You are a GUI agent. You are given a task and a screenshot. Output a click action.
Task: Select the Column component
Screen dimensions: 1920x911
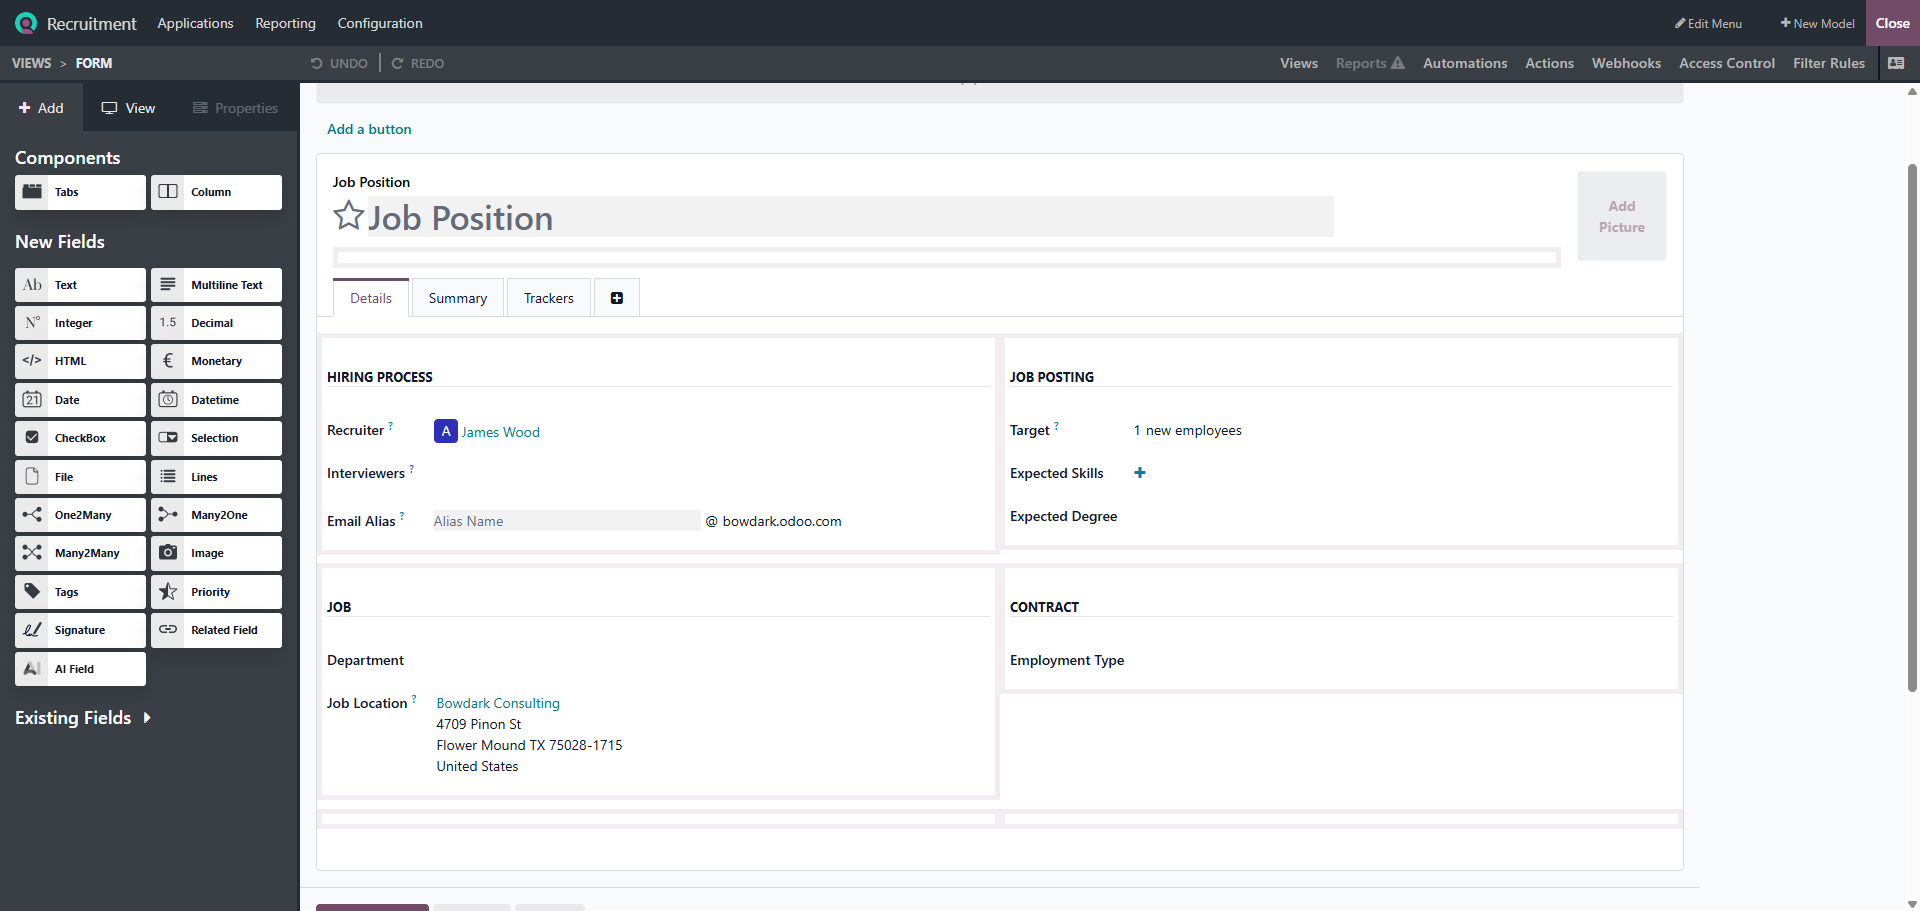(x=216, y=192)
